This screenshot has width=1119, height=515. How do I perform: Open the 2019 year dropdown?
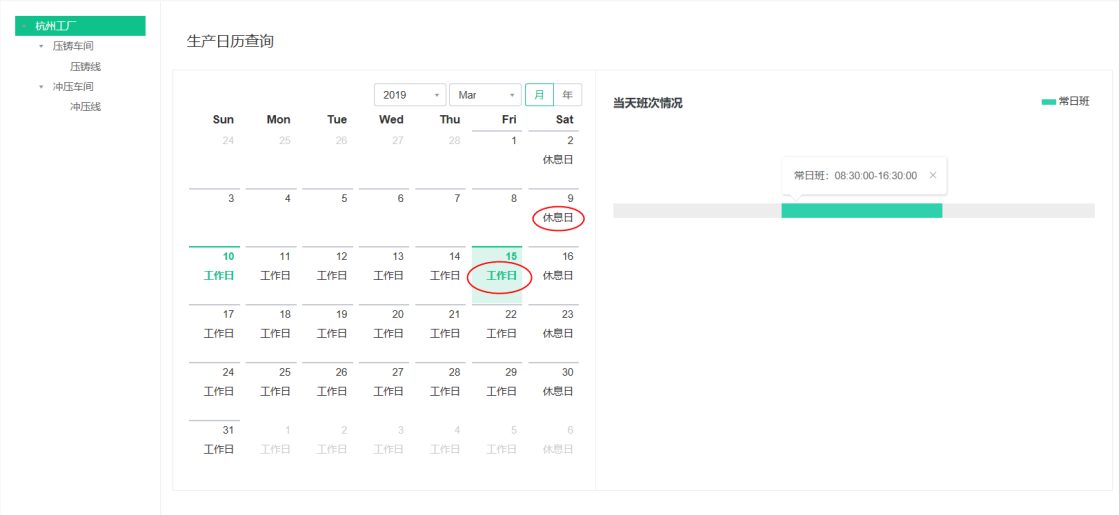click(410, 95)
